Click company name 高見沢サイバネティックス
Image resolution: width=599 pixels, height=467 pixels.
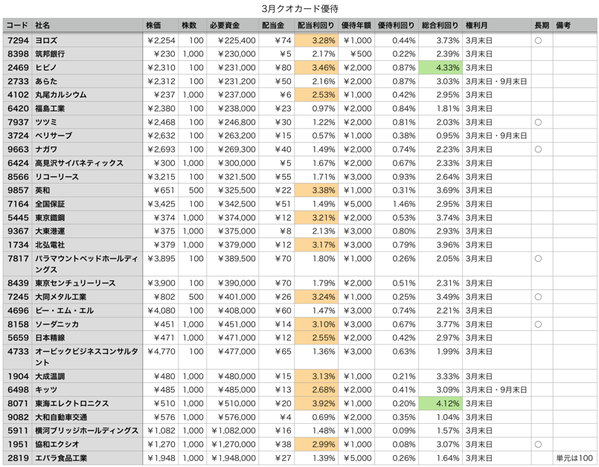click(79, 163)
